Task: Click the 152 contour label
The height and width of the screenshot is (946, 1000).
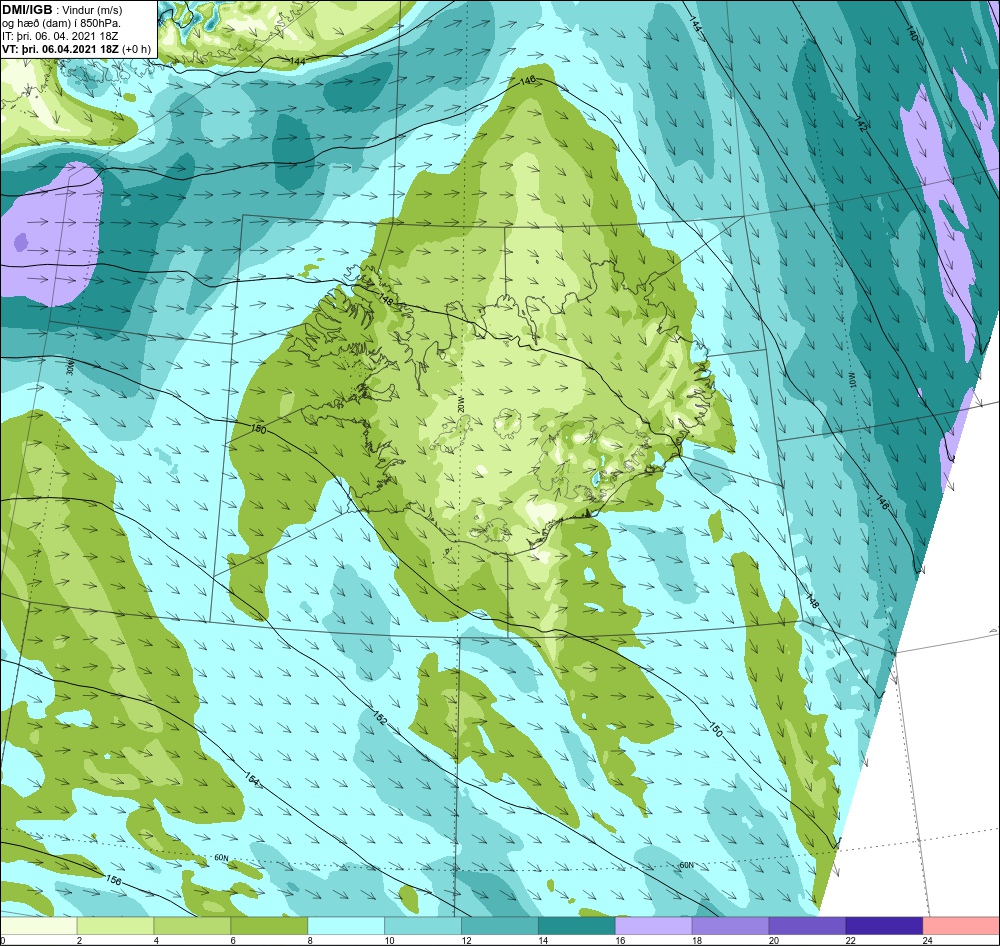Action: tap(379, 718)
